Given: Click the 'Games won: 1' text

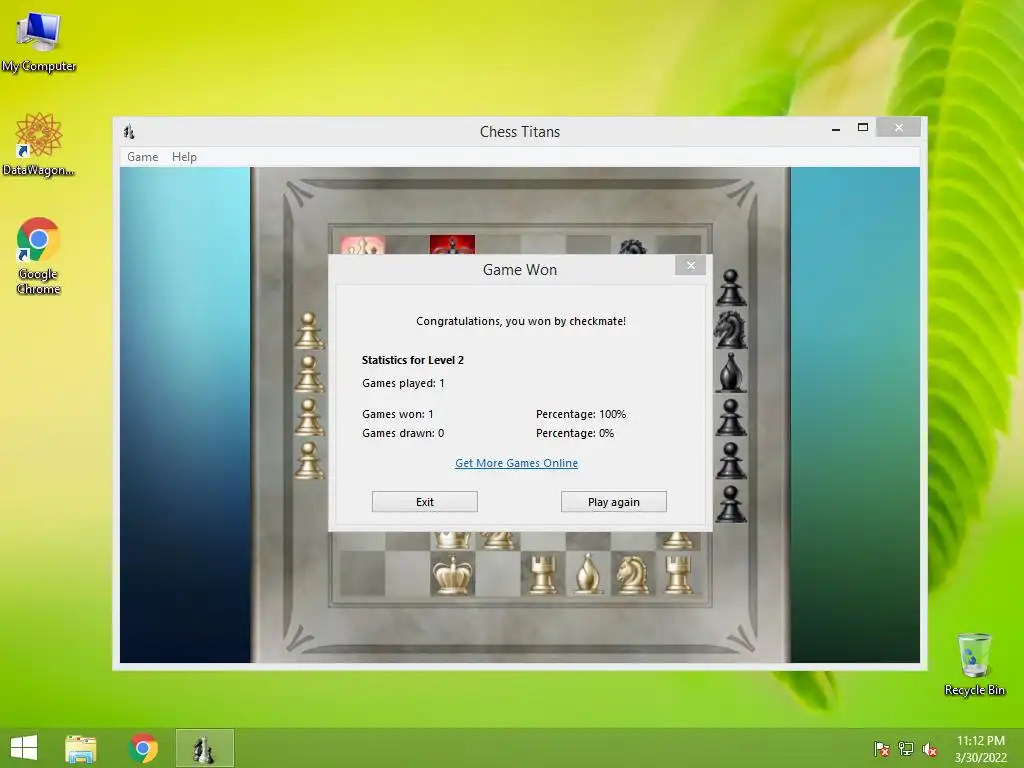Looking at the screenshot, I should pyautogui.click(x=398, y=414).
